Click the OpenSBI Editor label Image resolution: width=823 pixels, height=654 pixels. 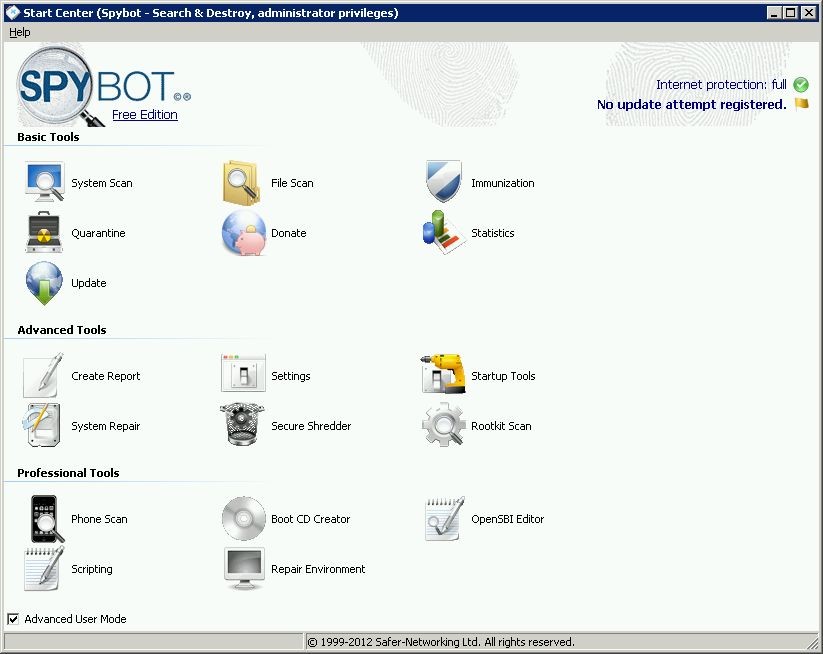508,519
